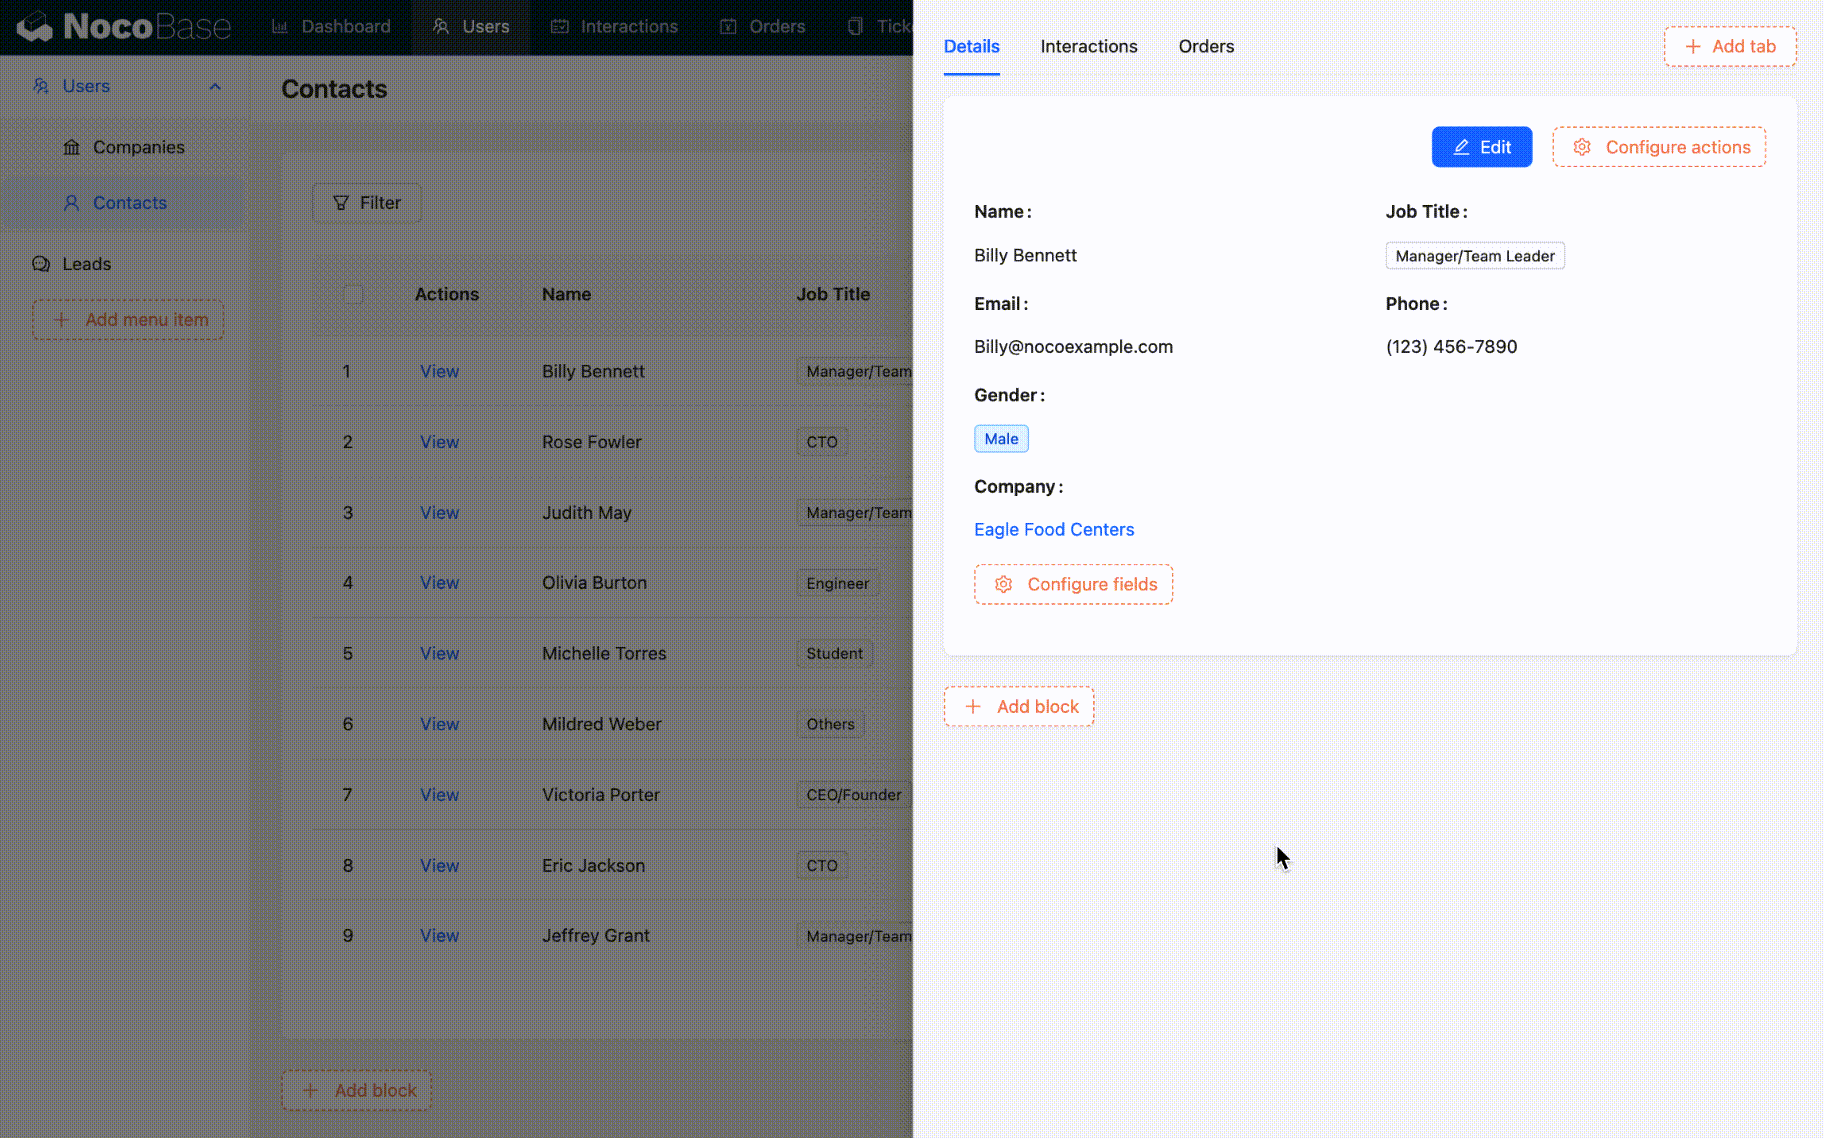Screen dimensions: 1824x1138
Task: Click the Leads chat icon in sidebar
Action: (x=41, y=264)
